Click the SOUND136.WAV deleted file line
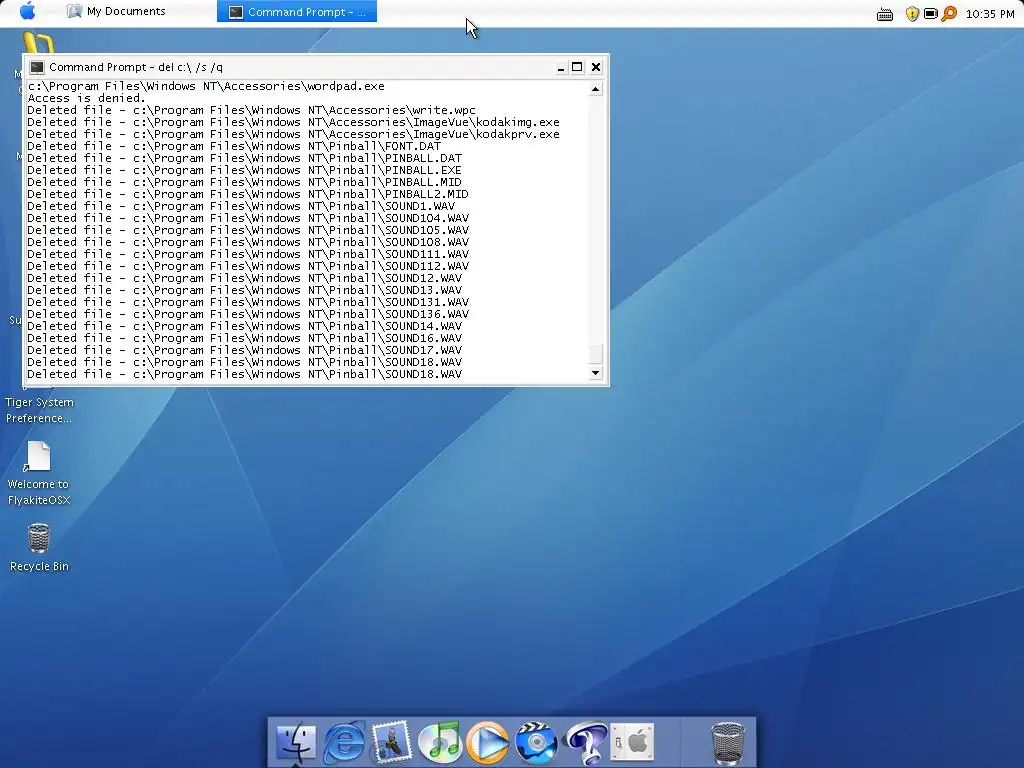The image size is (1024, 768). (x=248, y=313)
